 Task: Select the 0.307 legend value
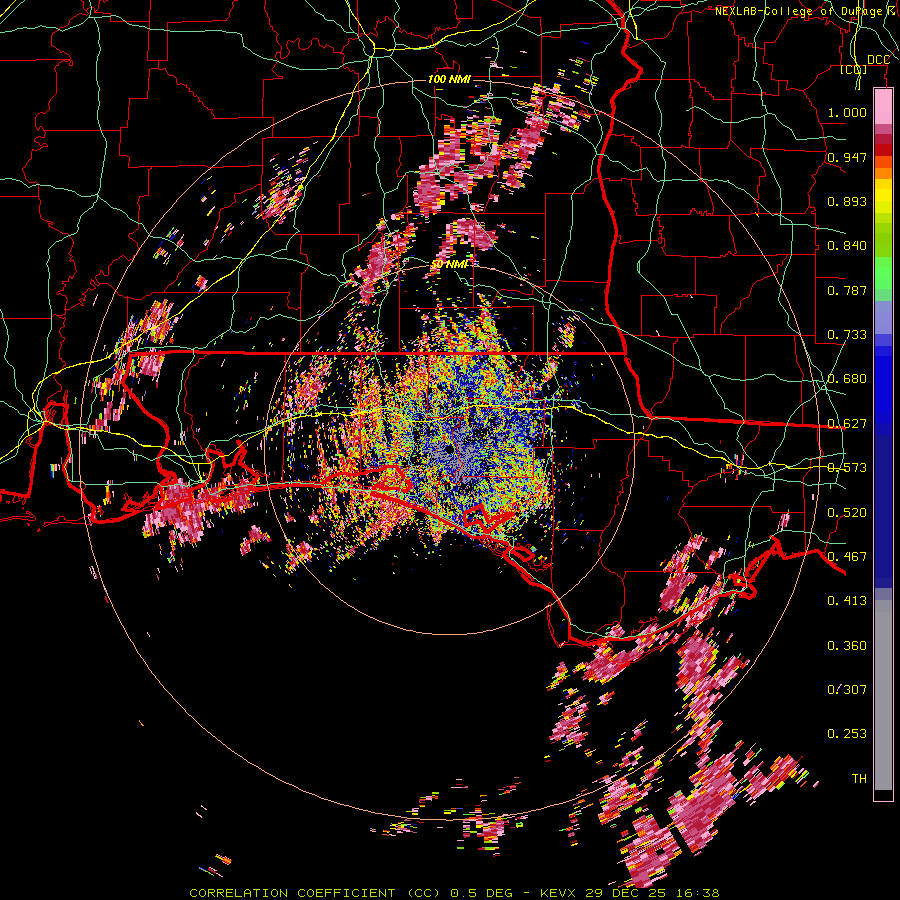pyautogui.click(x=847, y=690)
